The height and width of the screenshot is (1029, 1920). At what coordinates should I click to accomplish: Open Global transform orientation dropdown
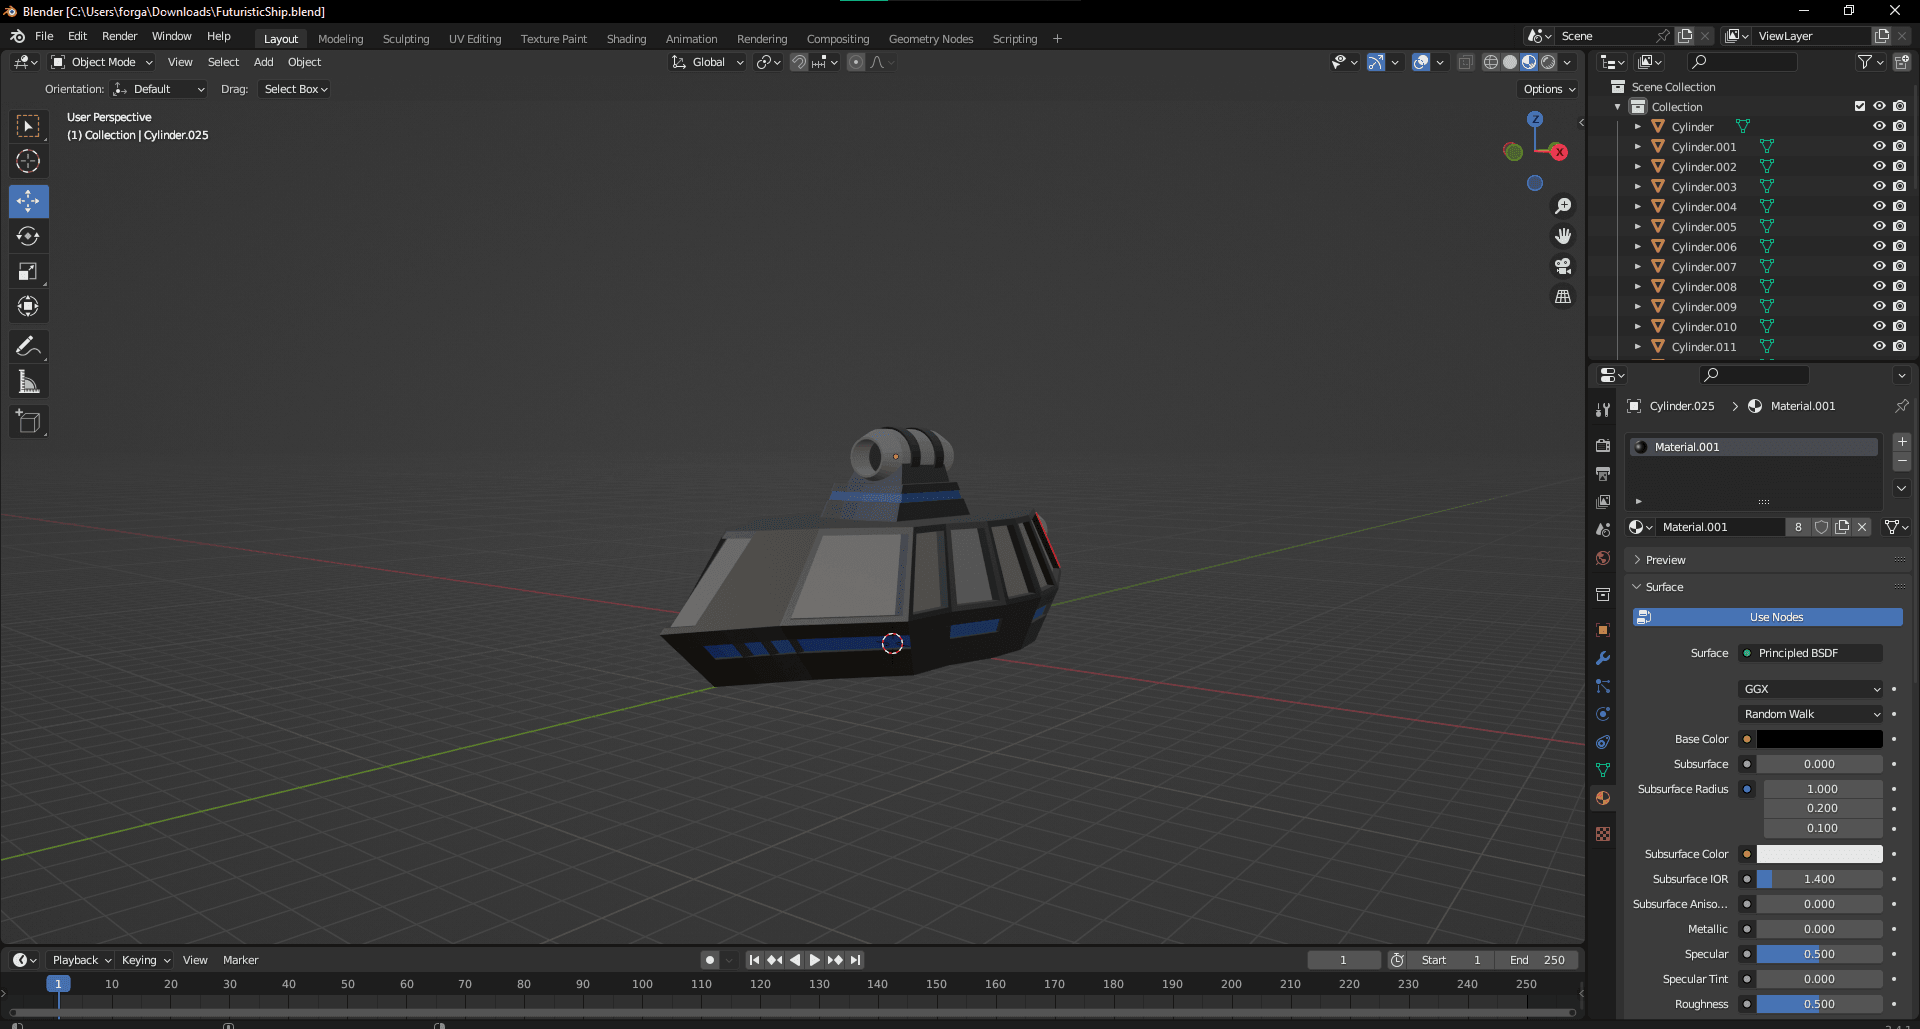click(707, 62)
